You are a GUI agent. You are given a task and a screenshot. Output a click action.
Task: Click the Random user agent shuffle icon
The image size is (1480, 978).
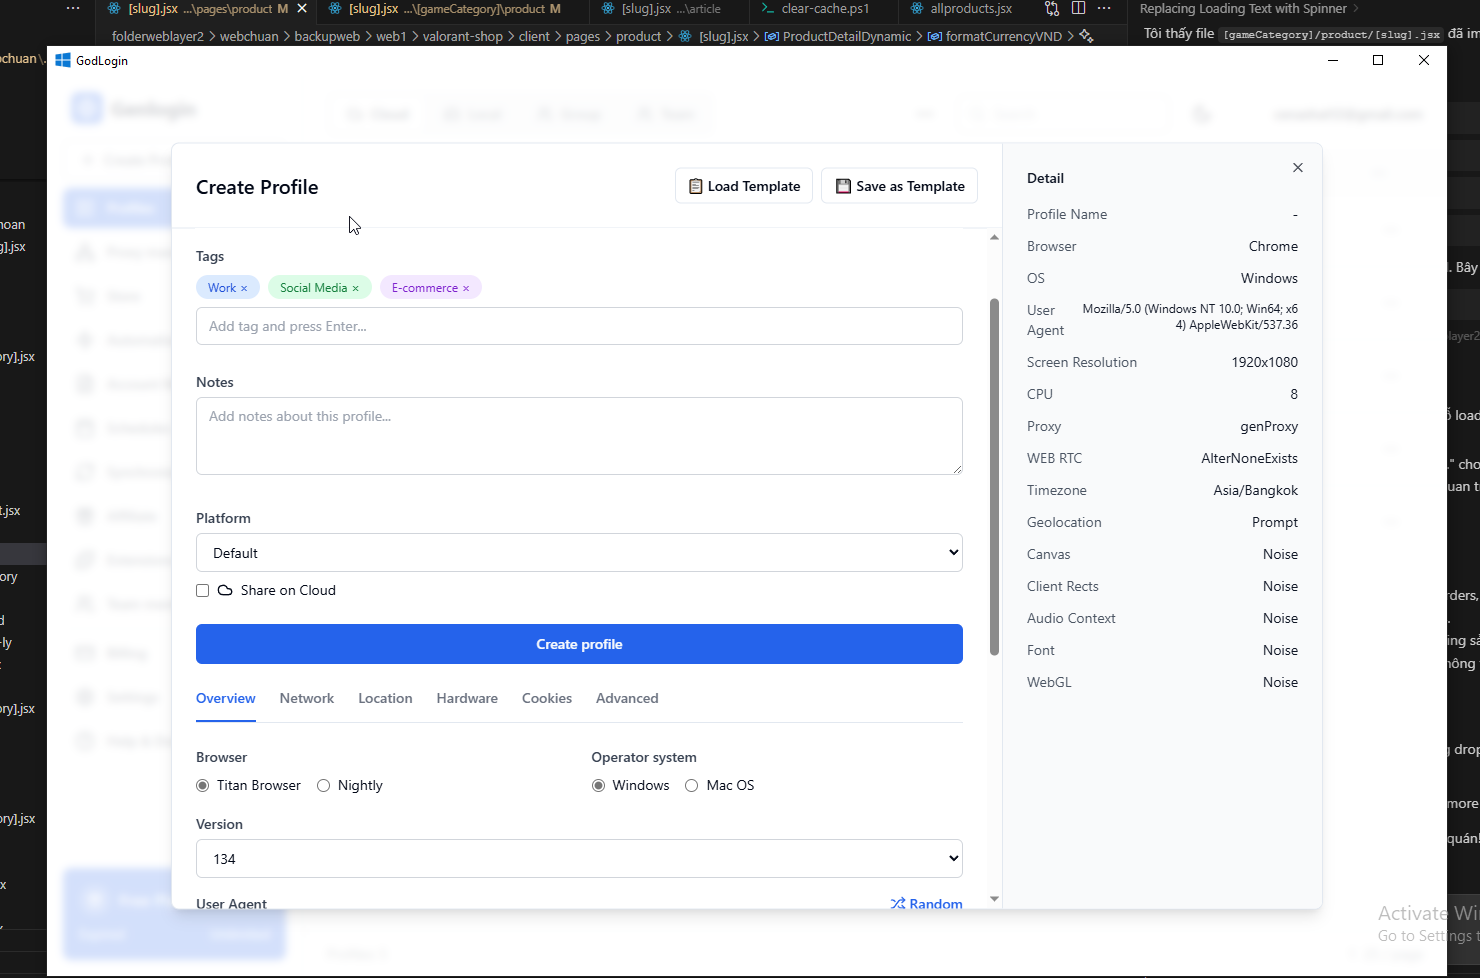point(898,903)
